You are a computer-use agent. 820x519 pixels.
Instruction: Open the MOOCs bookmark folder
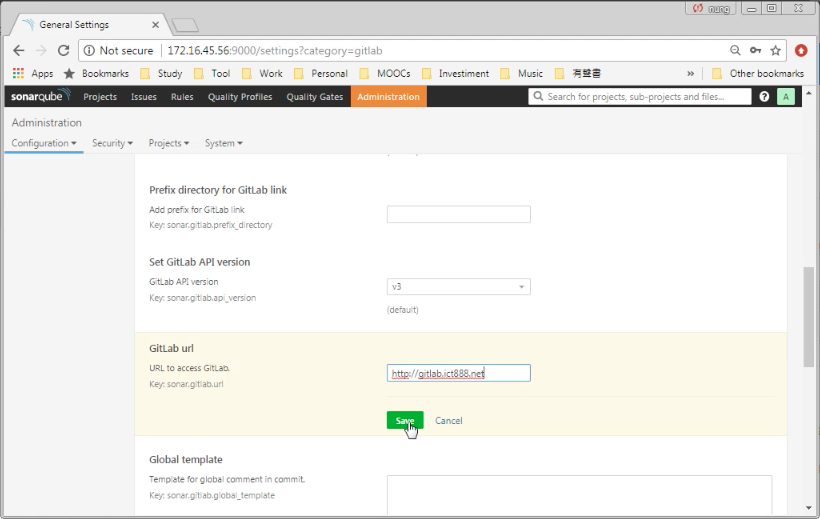point(385,73)
